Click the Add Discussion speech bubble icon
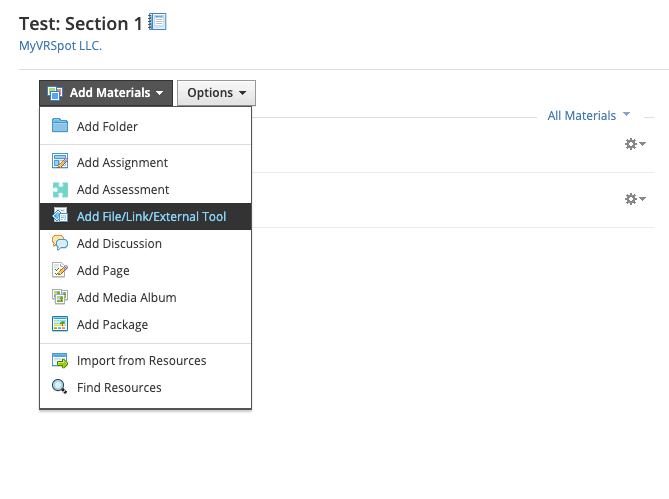The width and height of the screenshot is (669, 499). (x=60, y=243)
